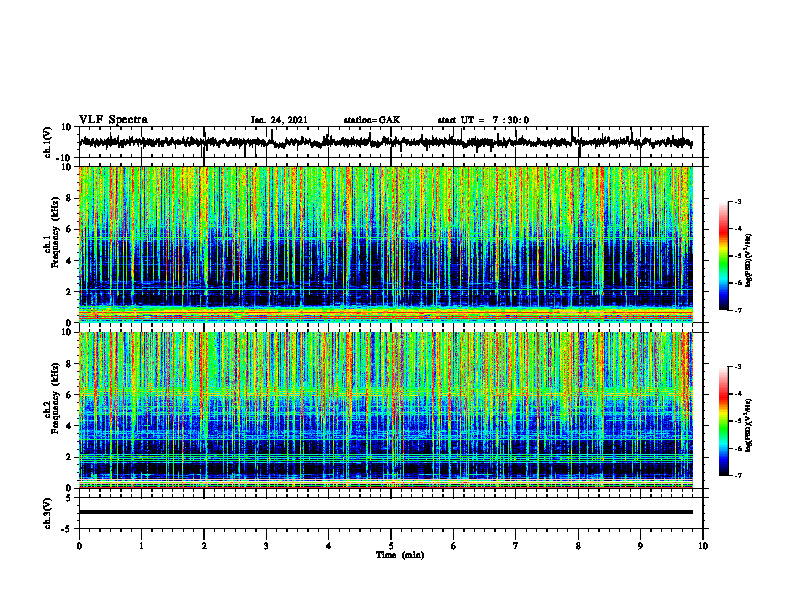This screenshot has width=792, height=612.
Task: Click the ch.2 colorbar "log(PSD)" units label
Action: 749,426
